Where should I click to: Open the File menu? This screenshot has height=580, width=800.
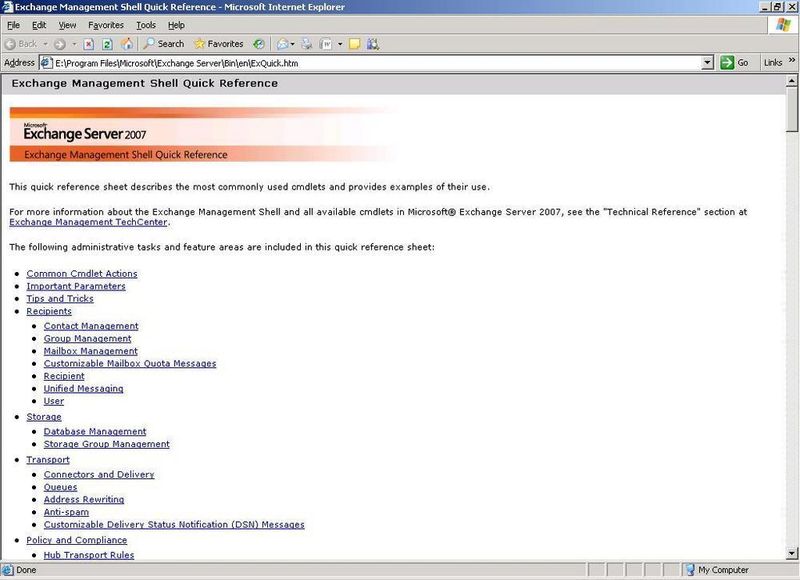[x=13, y=25]
